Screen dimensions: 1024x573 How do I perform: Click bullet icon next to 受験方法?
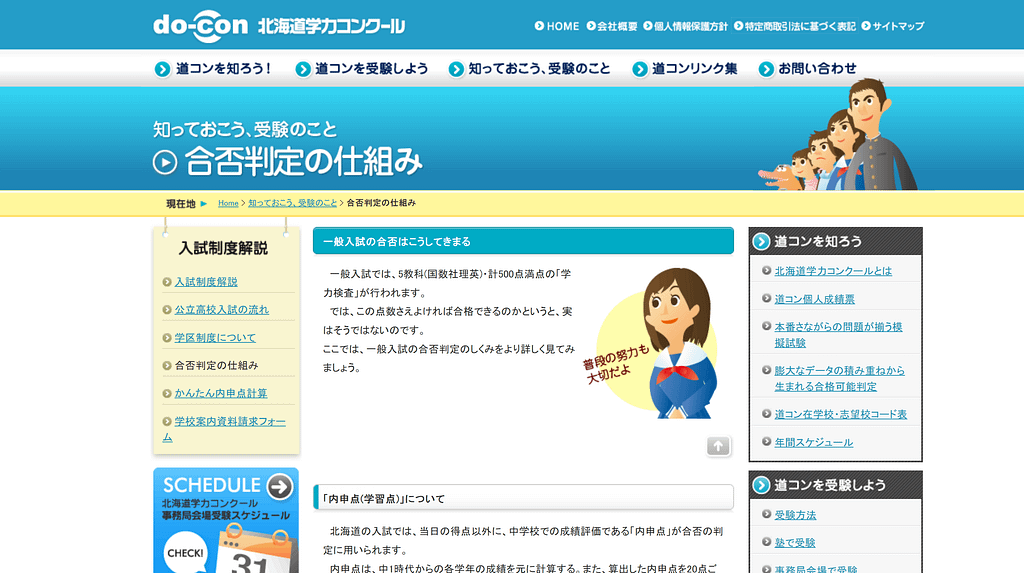click(767, 514)
